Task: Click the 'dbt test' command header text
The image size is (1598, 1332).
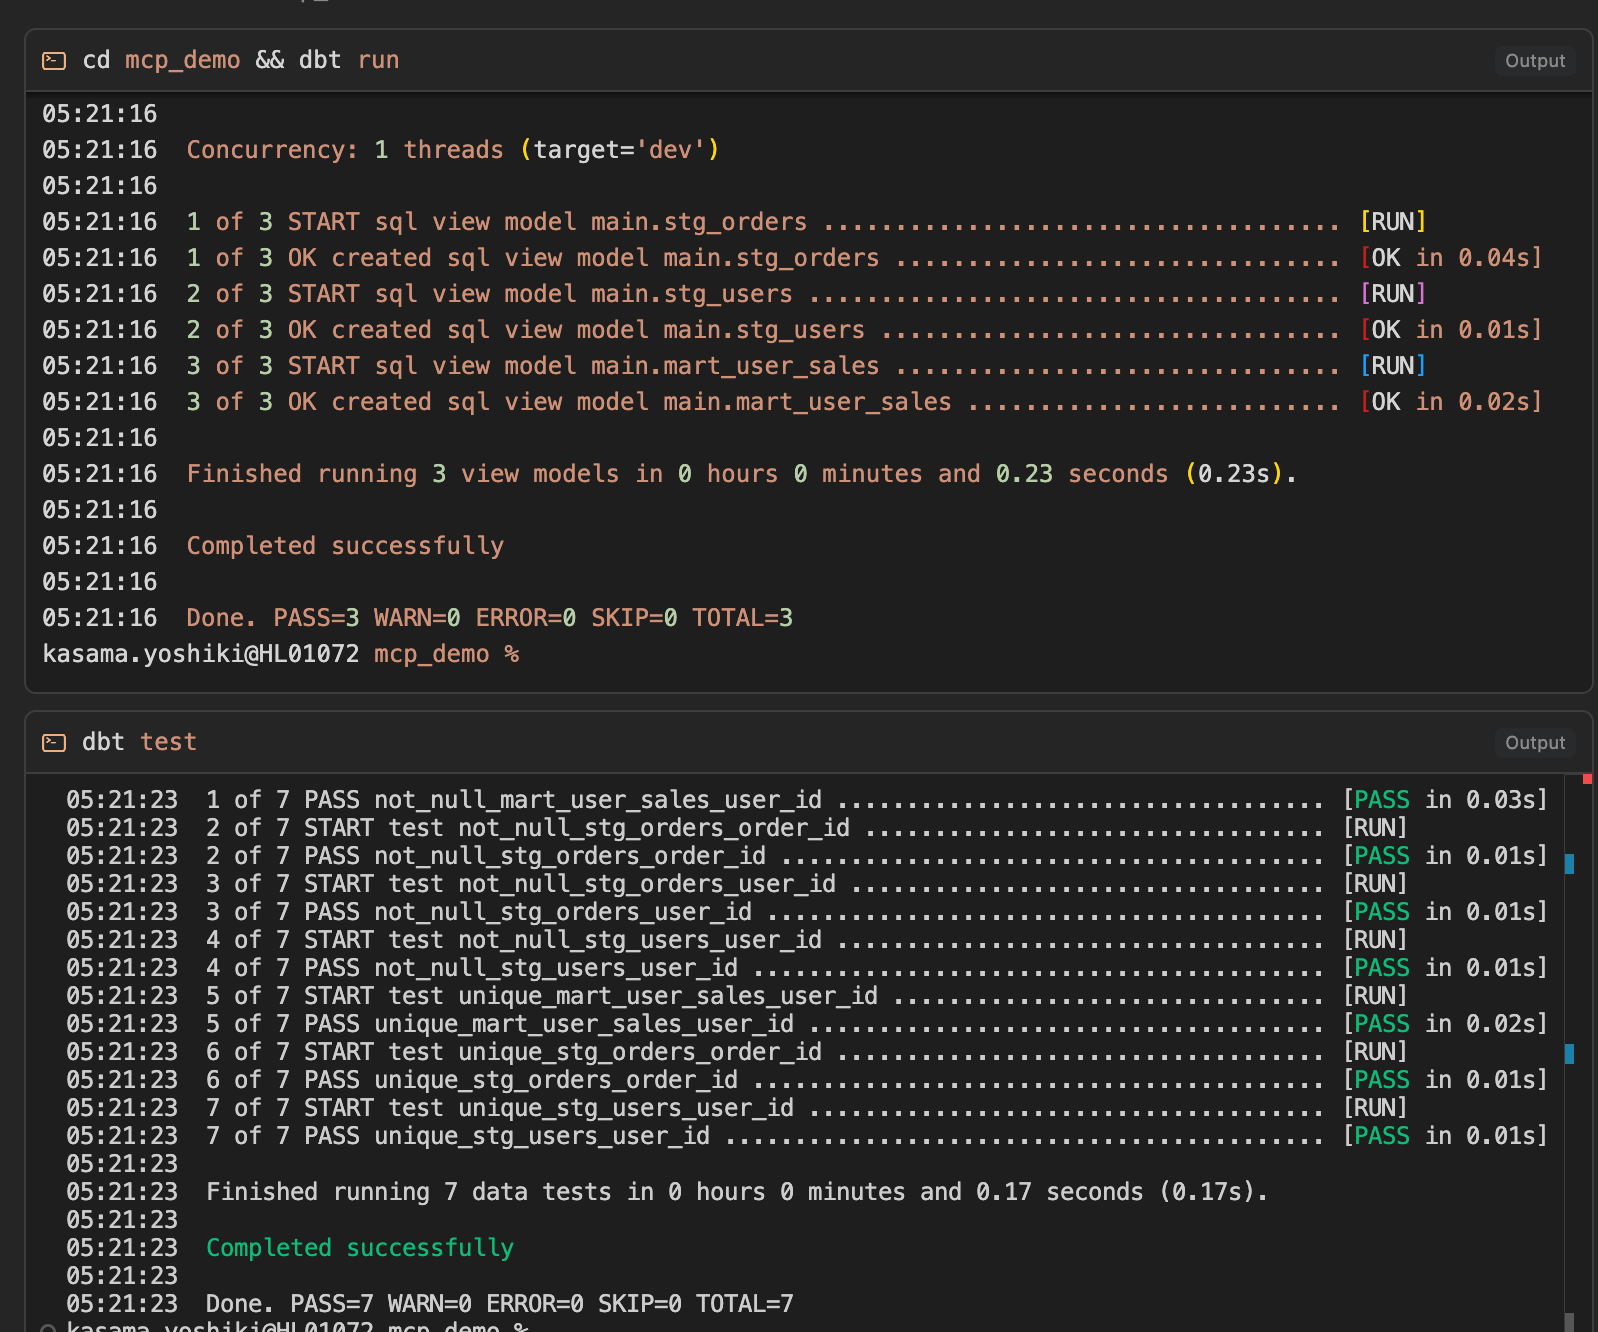Action: point(139,742)
